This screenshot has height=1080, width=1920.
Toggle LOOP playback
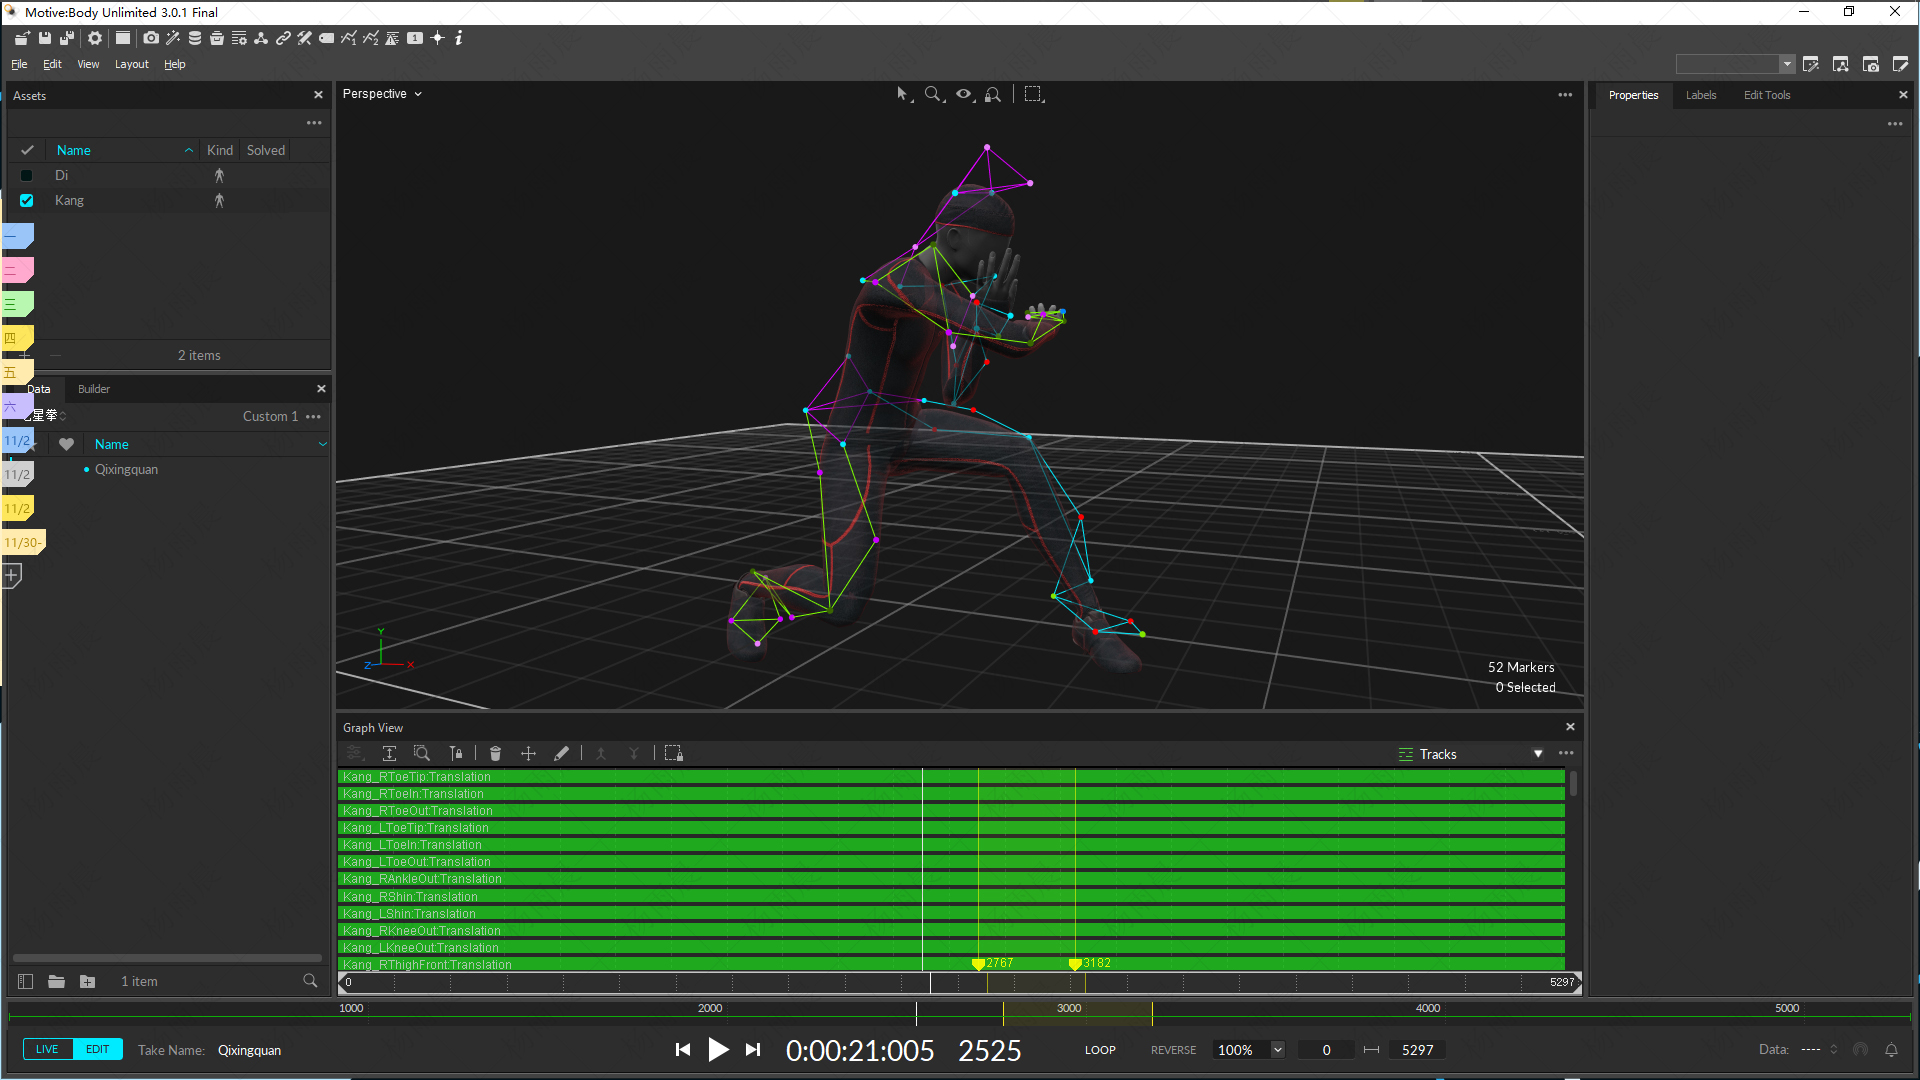[1100, 1050]
